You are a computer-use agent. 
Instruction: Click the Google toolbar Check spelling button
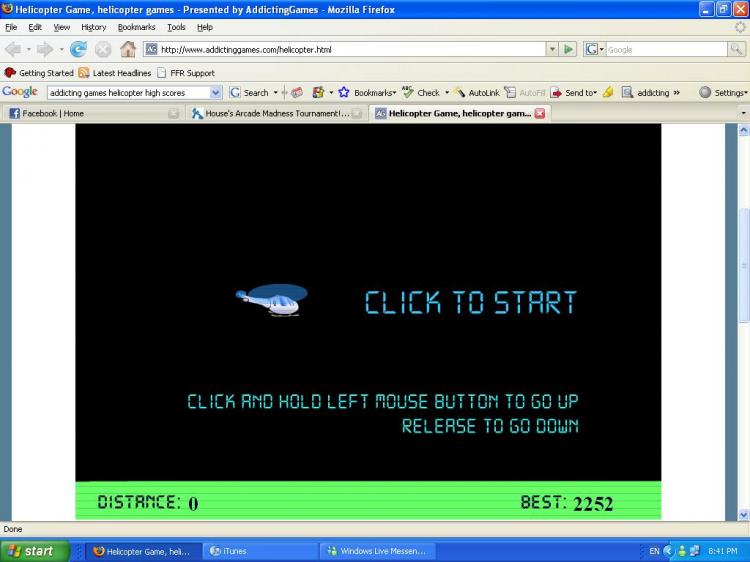pyautogui.click(x=422, y=92)
